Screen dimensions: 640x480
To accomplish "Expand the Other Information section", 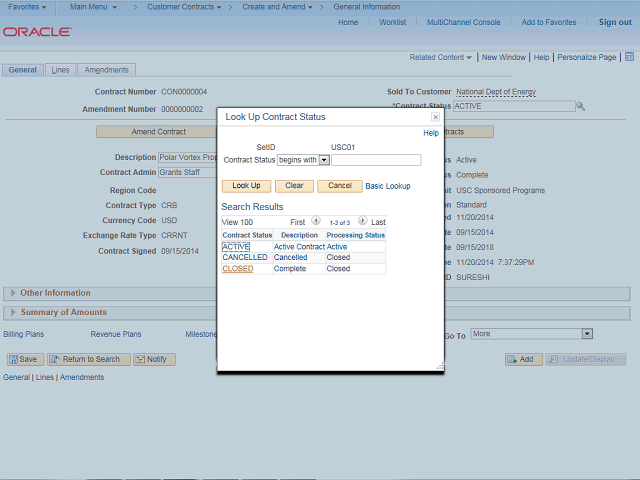I will coord(13,293).
